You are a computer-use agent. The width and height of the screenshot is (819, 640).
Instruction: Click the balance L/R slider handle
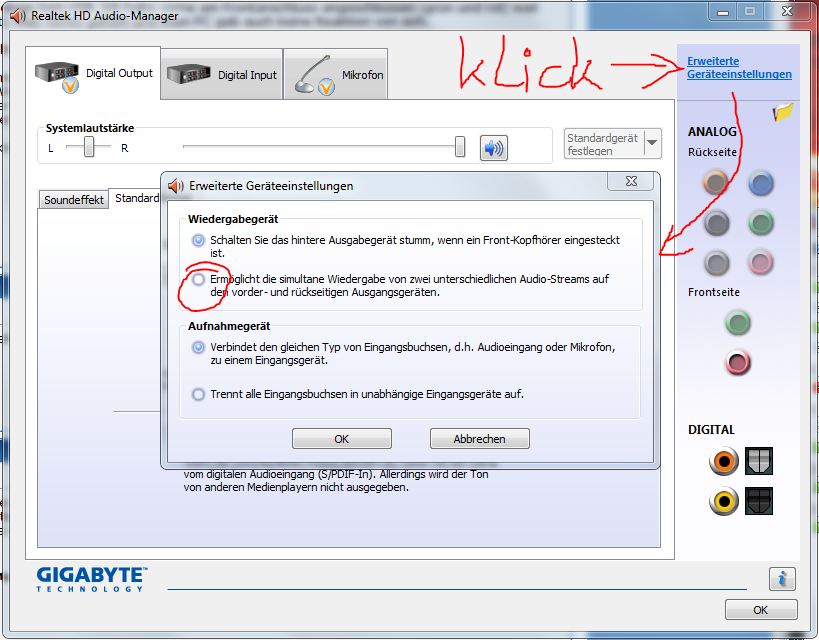89,147
